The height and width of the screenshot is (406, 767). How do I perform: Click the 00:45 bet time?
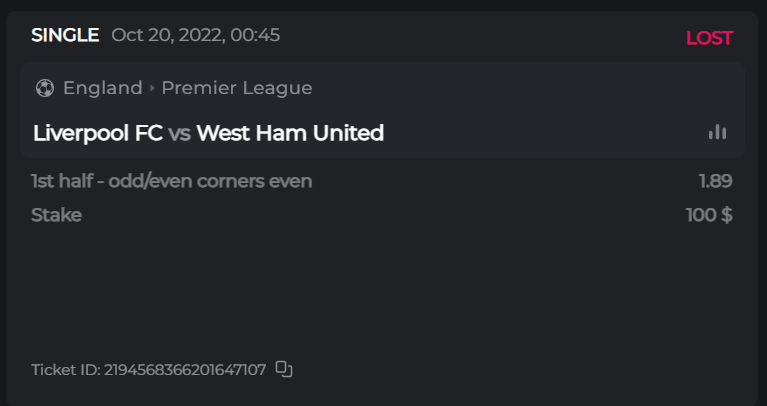pyautogui.click(x=255, y=36)
